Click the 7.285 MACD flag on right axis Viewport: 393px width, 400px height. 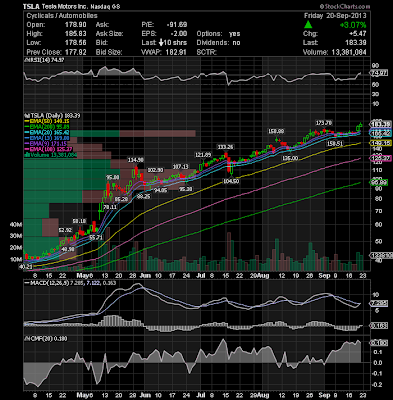[379, 304]
